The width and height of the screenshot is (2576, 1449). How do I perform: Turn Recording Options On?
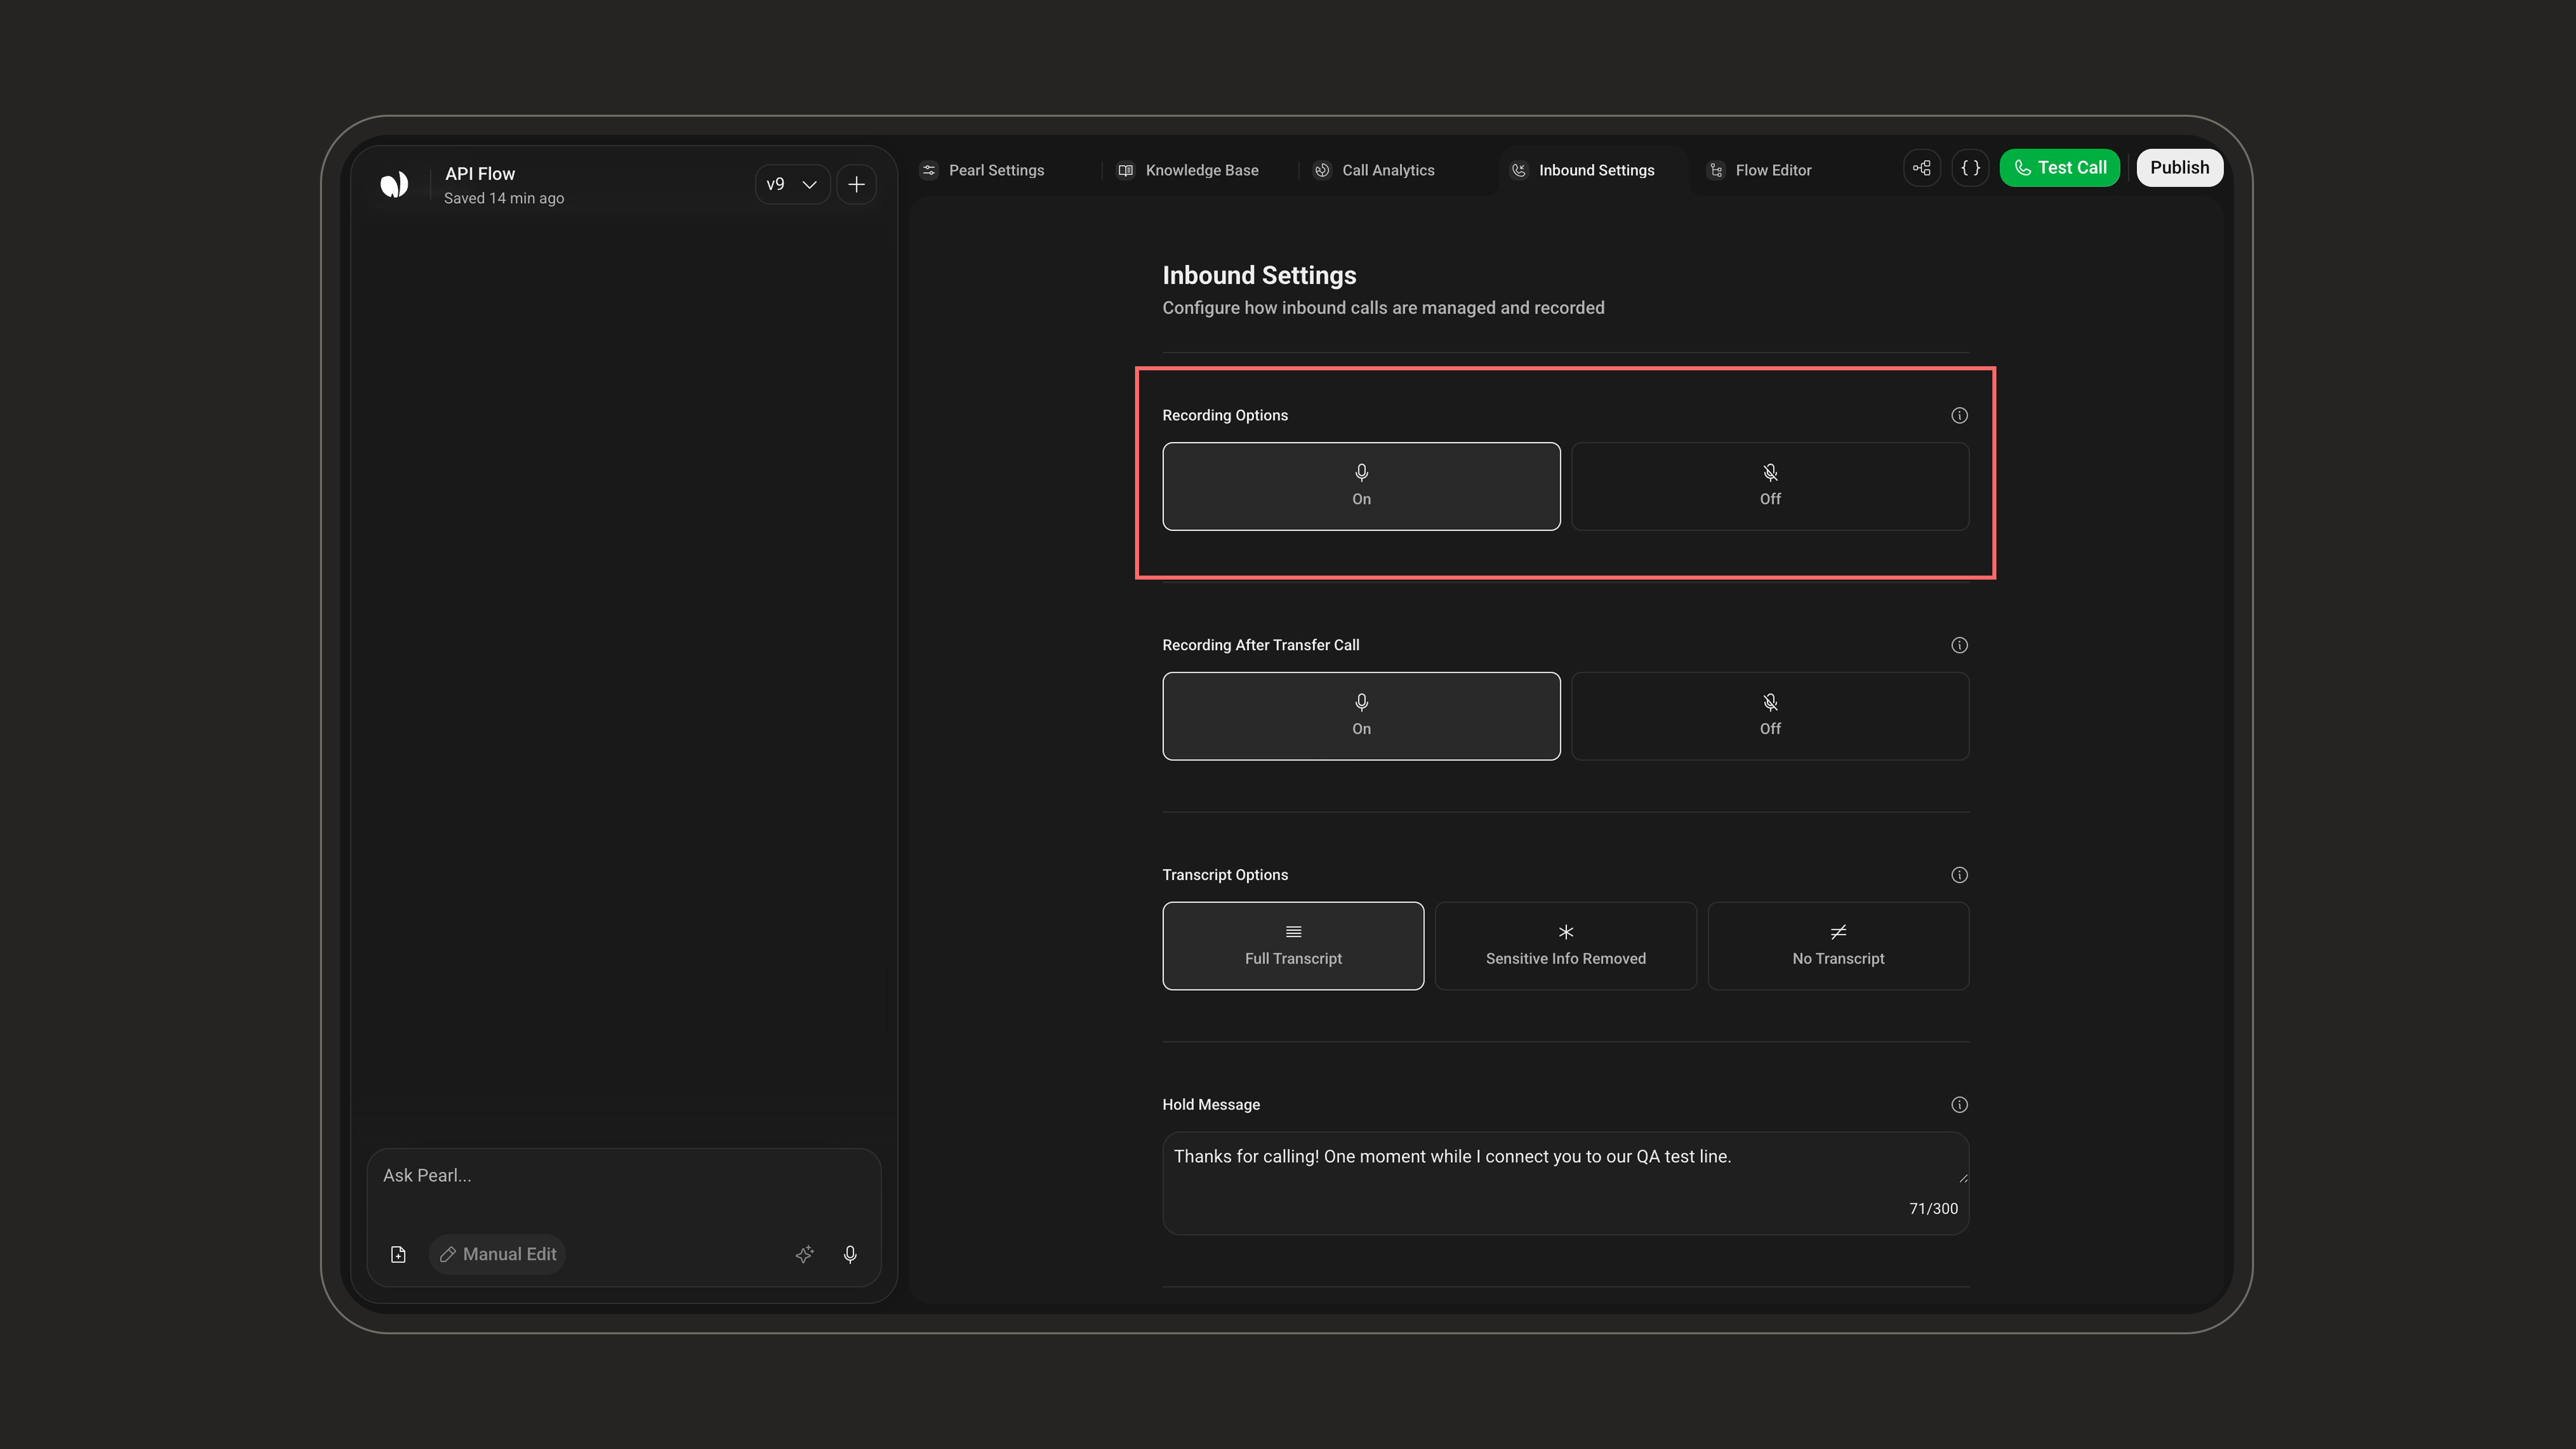pyautogui.click(x=1361, y=486)
